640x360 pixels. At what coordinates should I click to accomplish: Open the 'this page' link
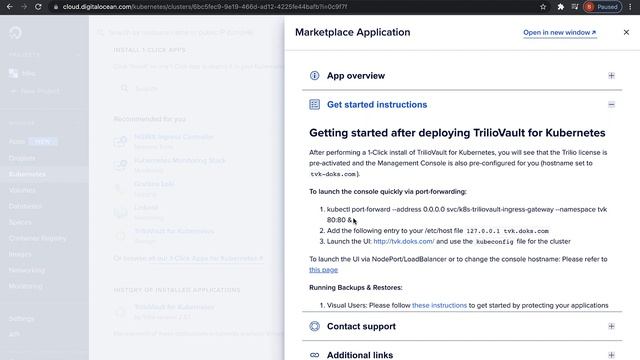(x=323, y=270)
